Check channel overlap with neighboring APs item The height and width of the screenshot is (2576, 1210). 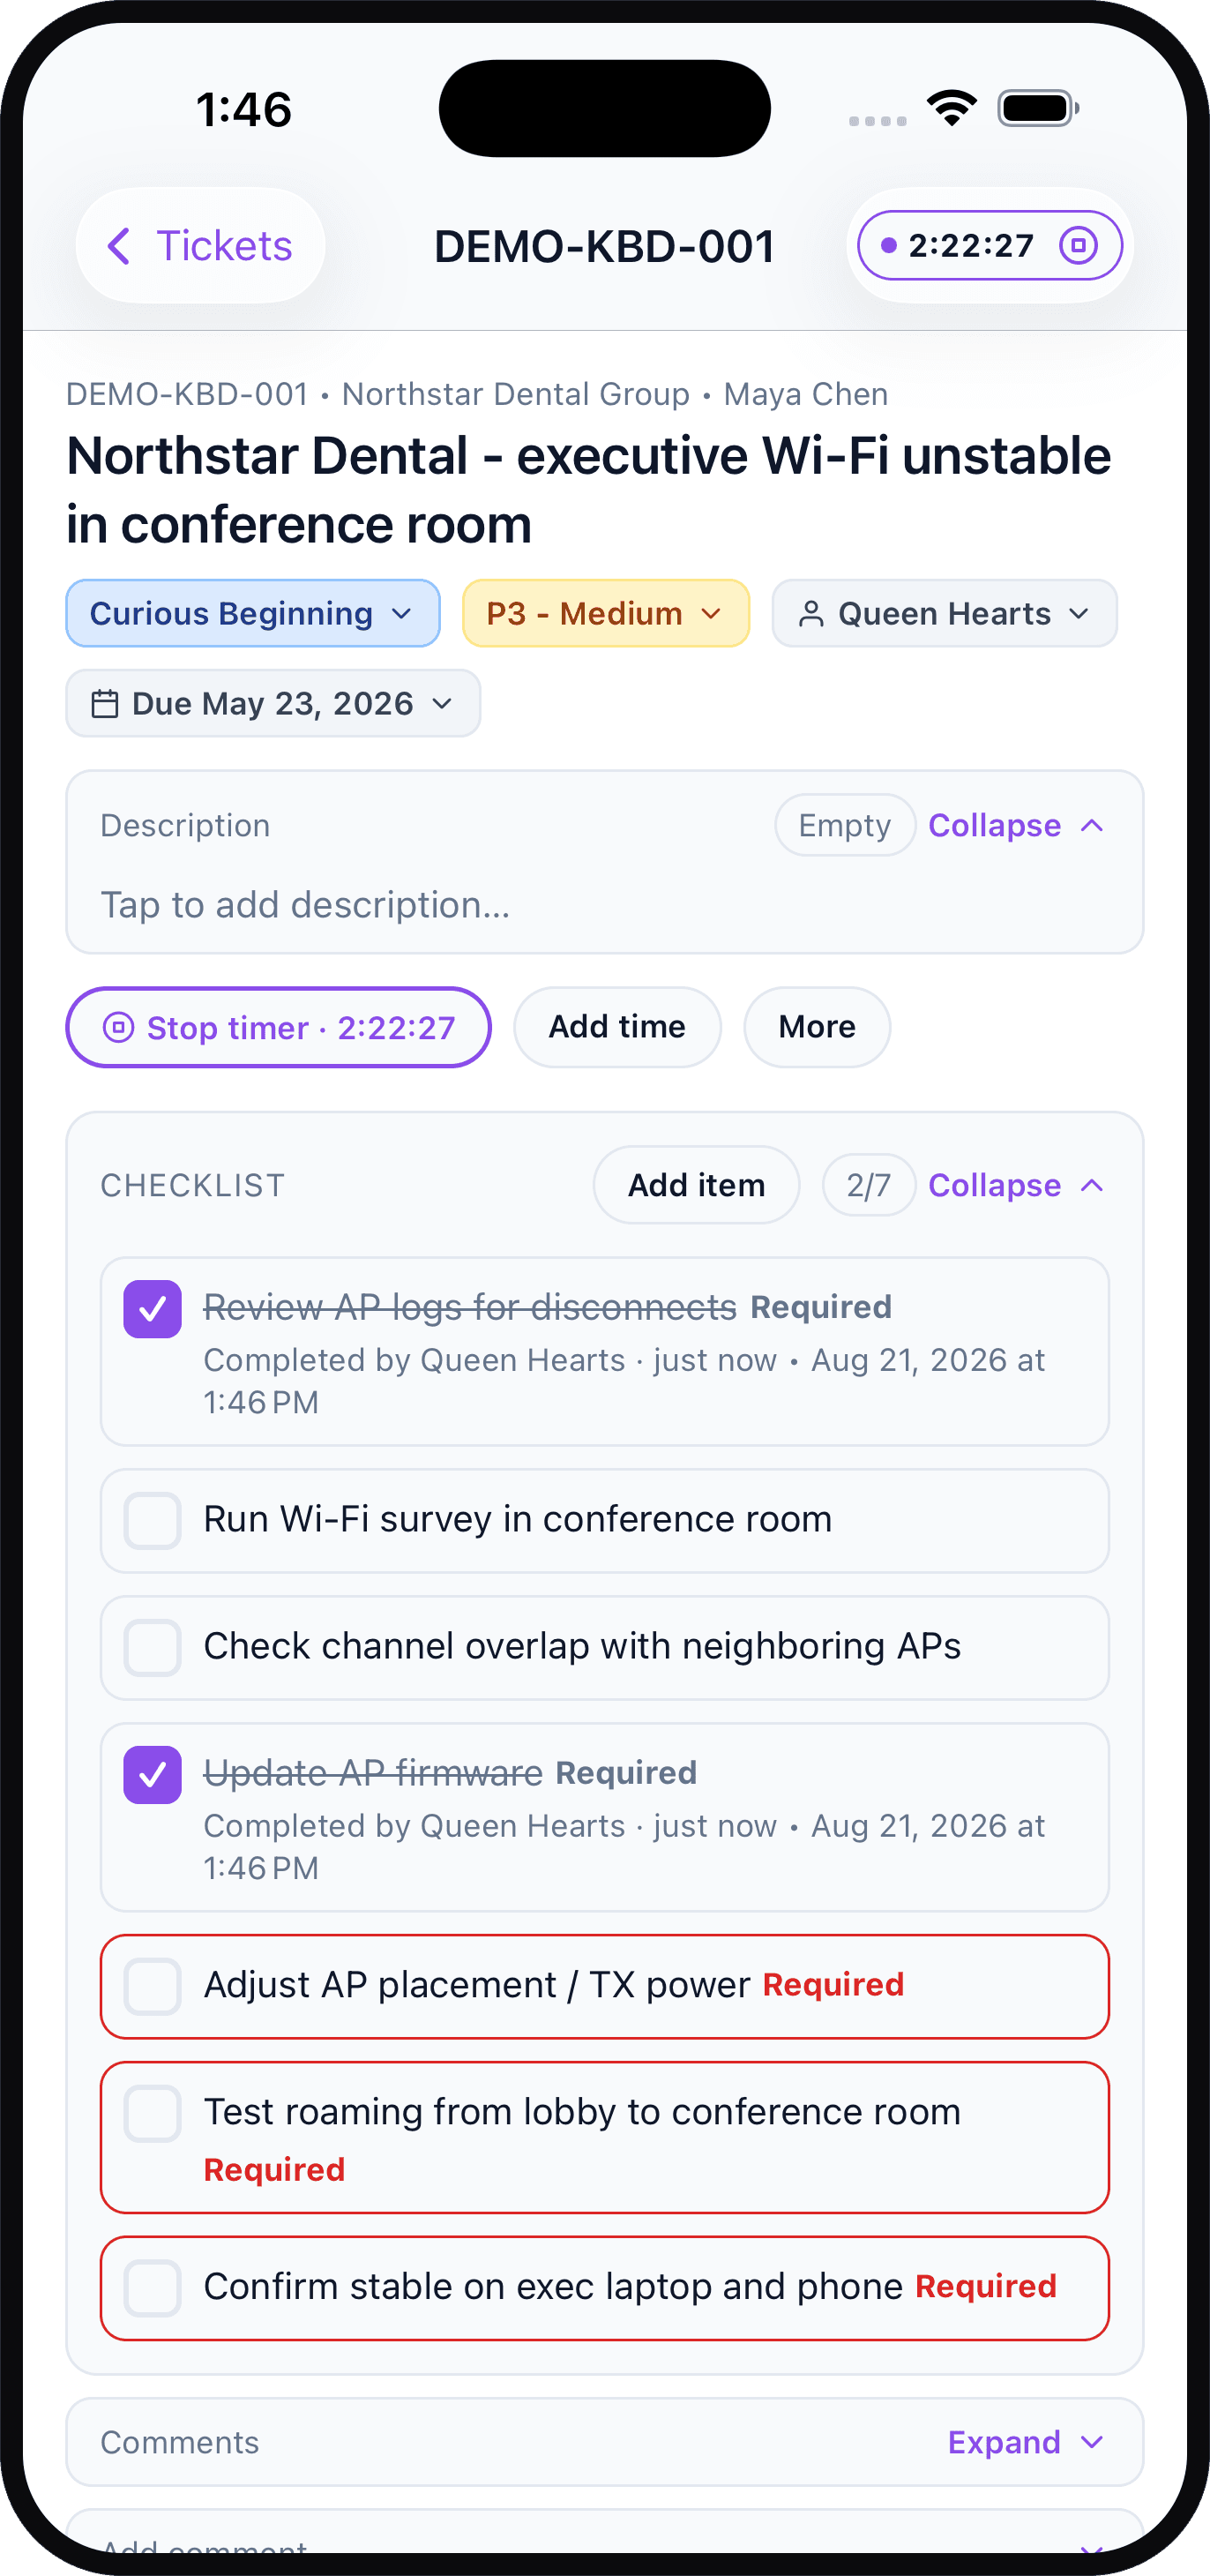(x=152, y=1647)
